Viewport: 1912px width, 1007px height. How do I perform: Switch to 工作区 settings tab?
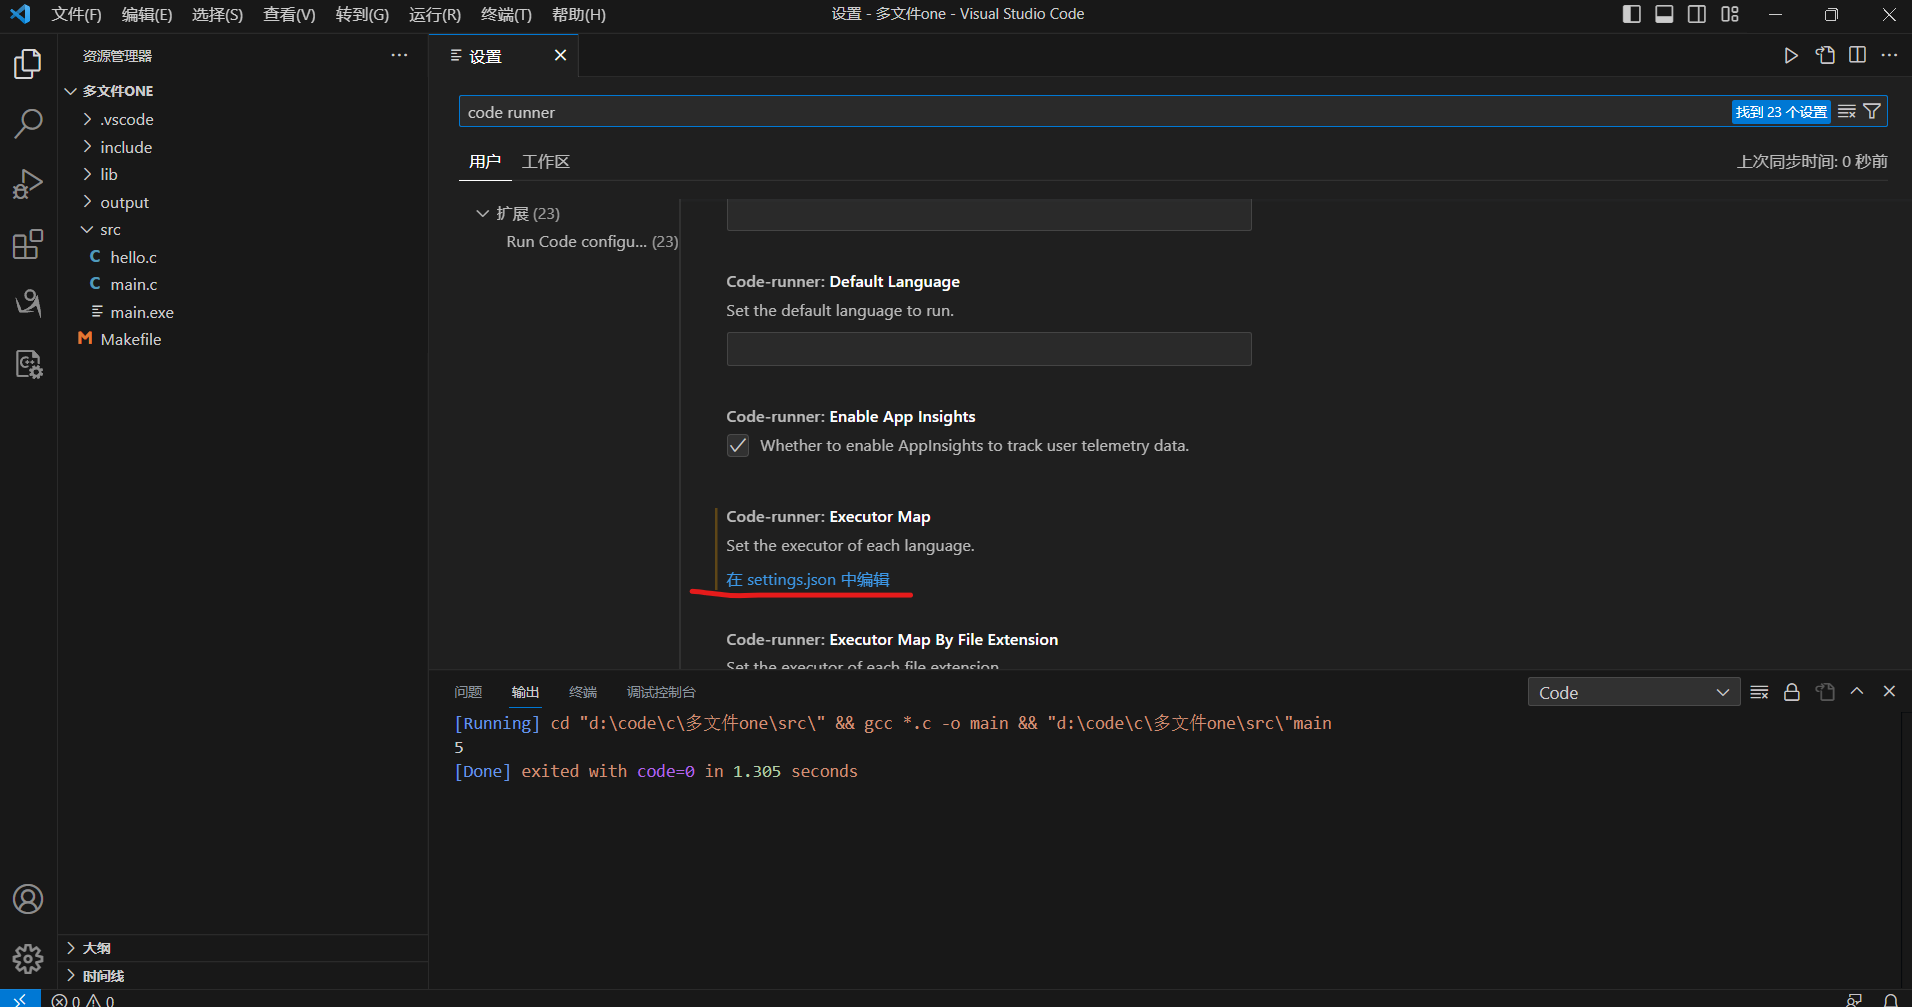pyautogui.click(x=546, y=162)
